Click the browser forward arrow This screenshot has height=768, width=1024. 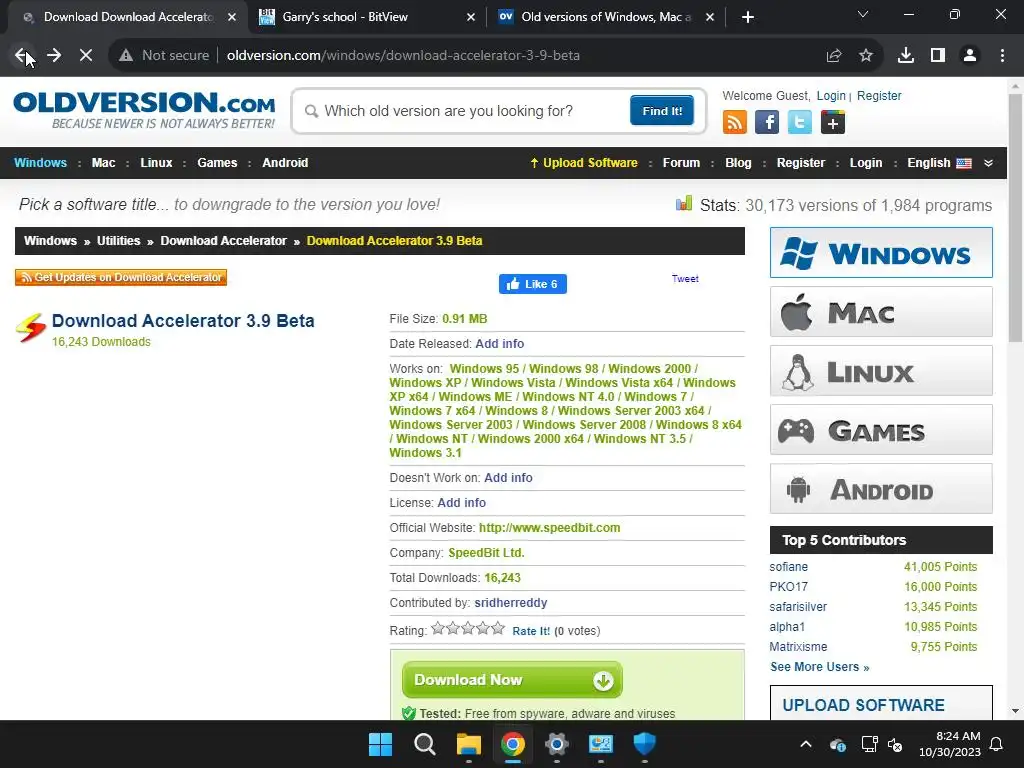click(54, 56)
